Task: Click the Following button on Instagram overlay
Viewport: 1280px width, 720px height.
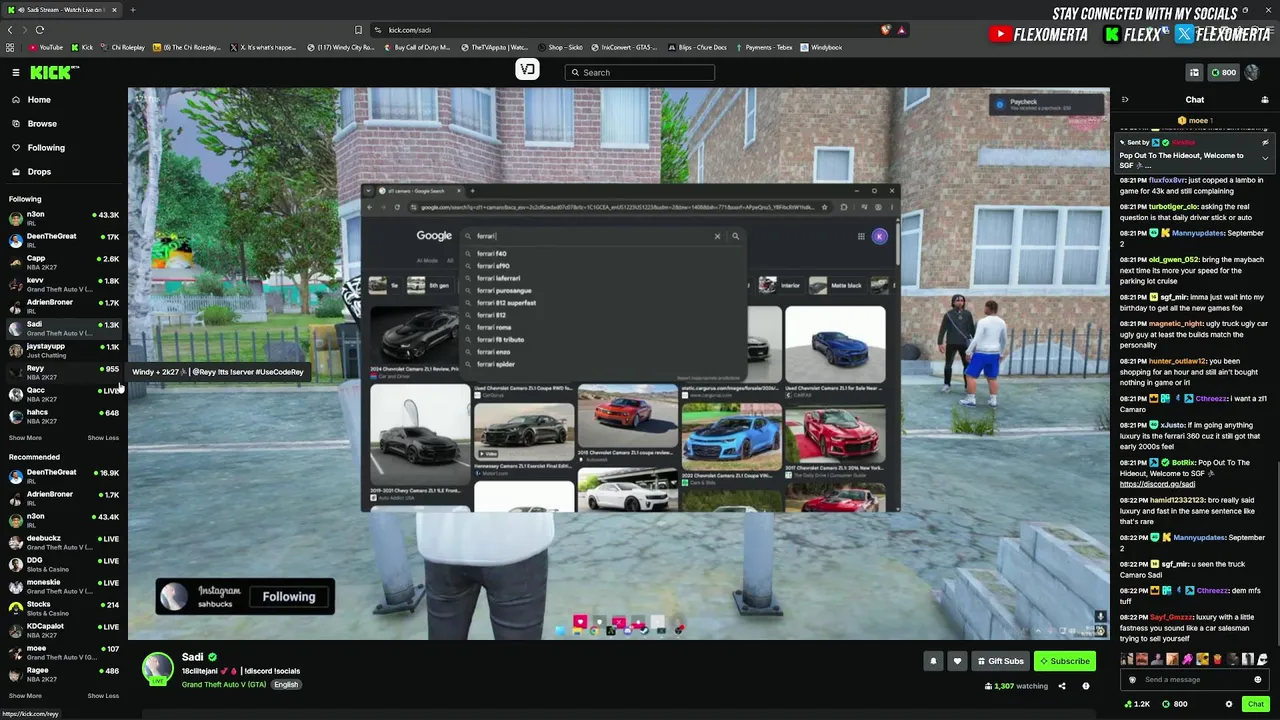Action: (x=289, y=597)
